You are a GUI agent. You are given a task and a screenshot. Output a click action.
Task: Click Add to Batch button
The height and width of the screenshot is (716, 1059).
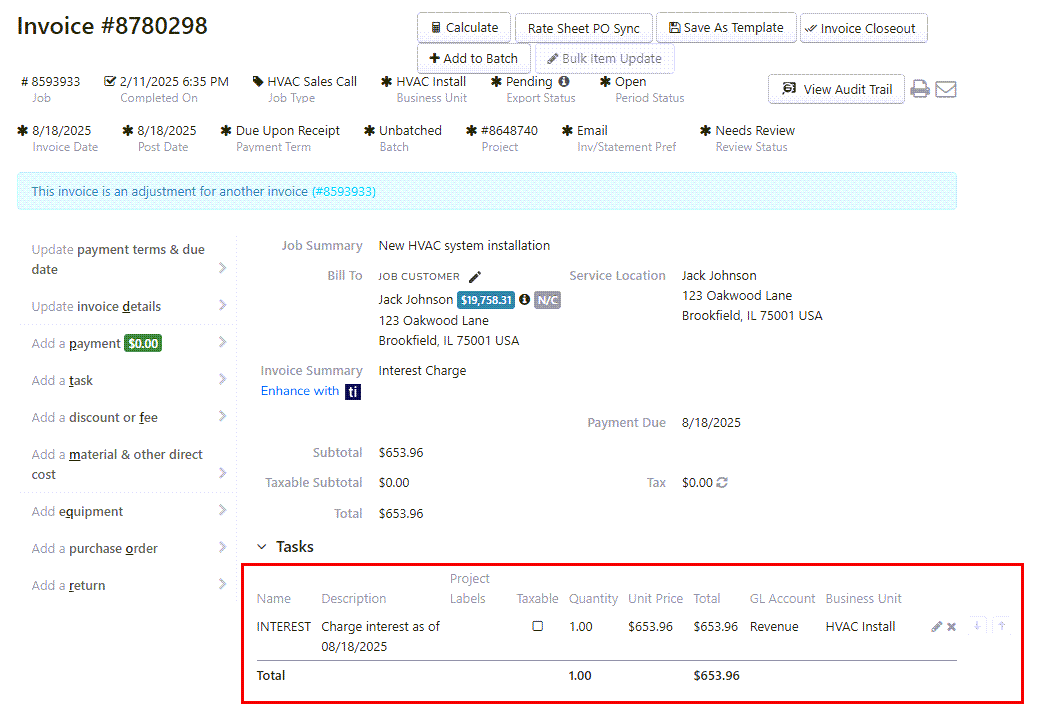(474, 59)
